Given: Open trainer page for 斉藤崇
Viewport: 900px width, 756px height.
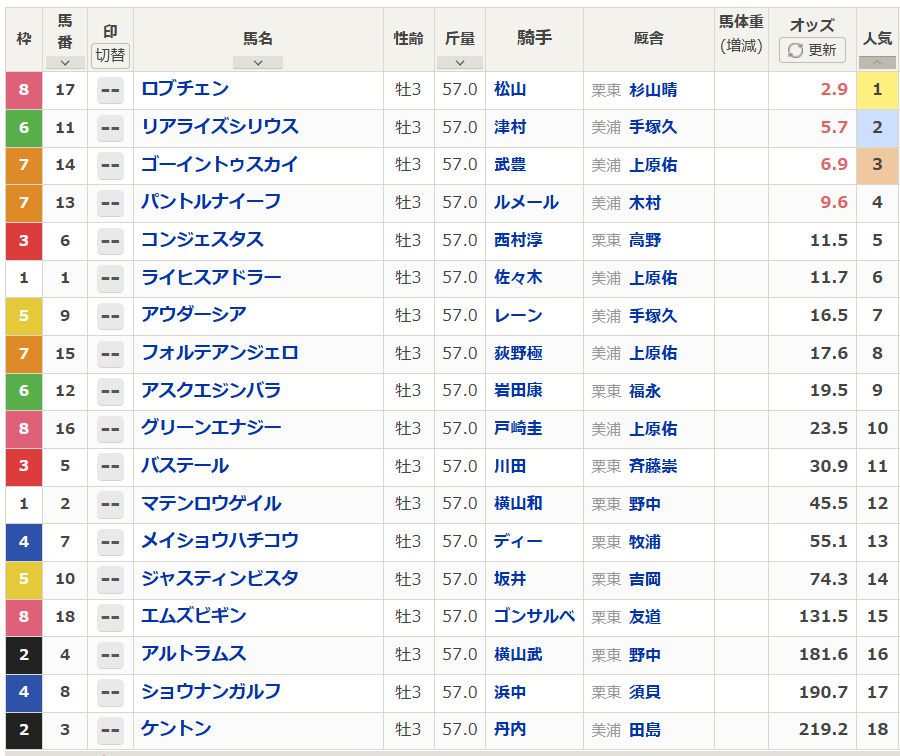Looking at the screenshot, I should pos(653,466).
